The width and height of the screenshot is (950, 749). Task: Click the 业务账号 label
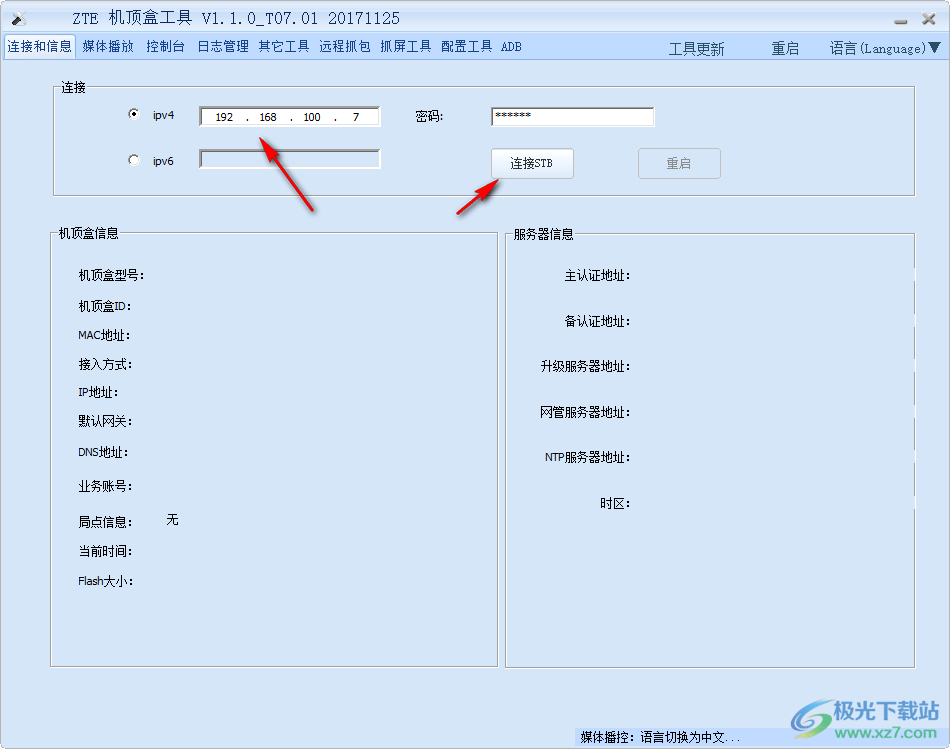click(105, 486)
